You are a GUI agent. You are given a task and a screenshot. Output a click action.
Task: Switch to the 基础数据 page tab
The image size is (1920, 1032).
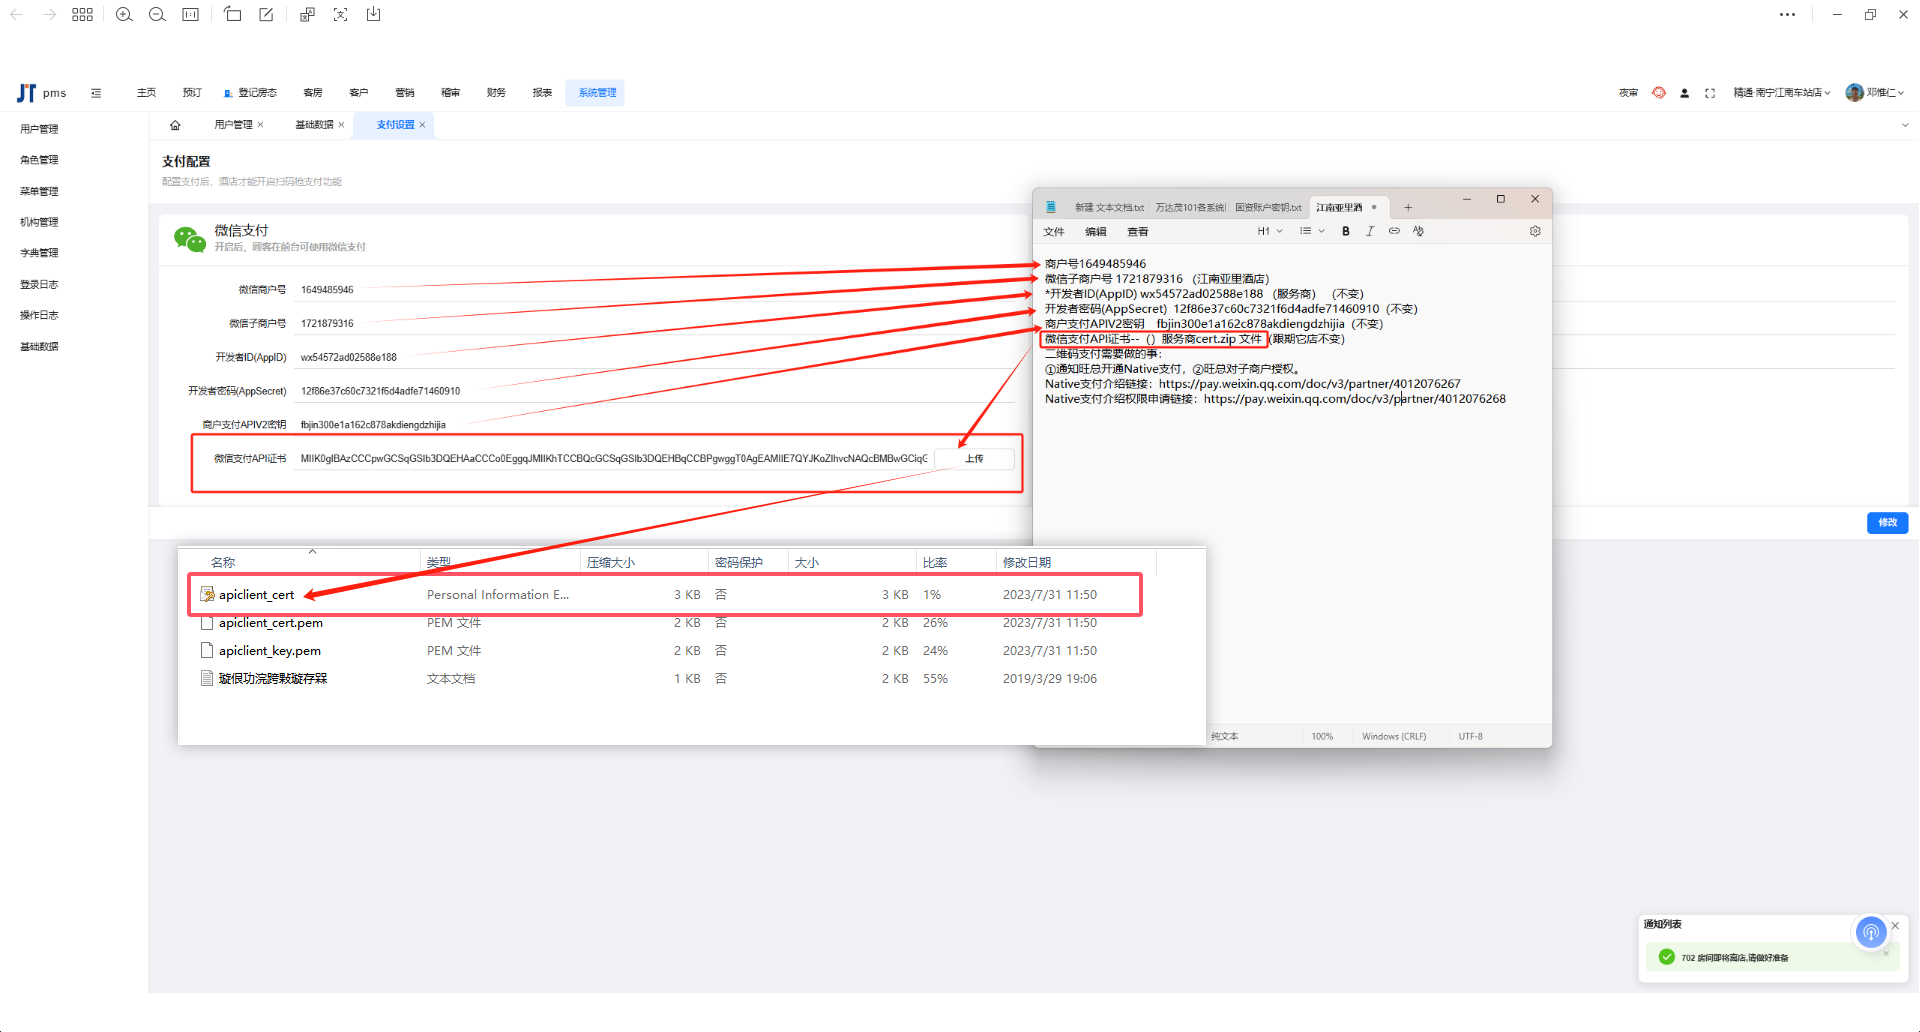coord(314,125)
